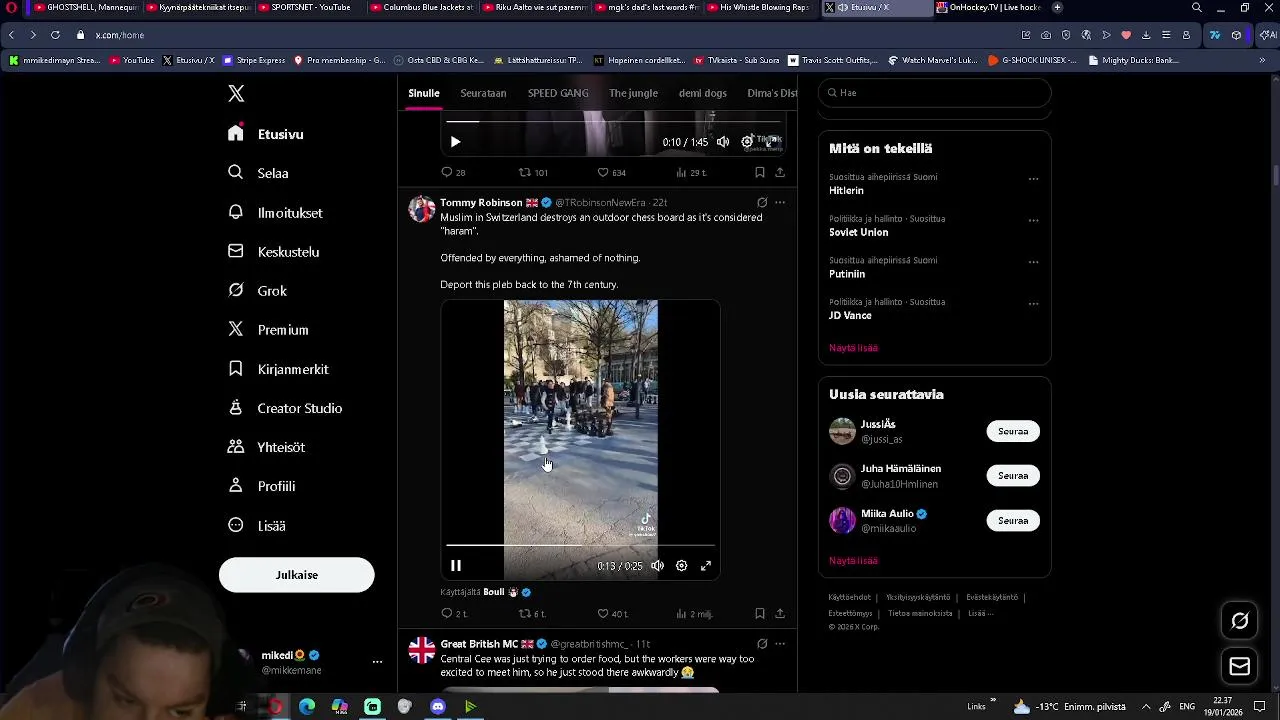Click the Hae search field

[935, 93]
